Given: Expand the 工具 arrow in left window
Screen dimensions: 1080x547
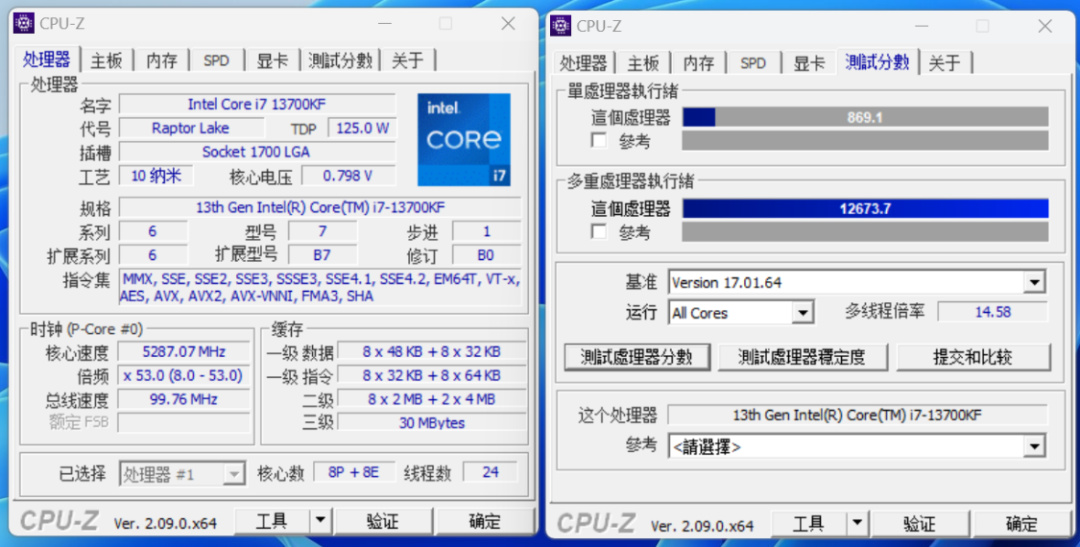Looking at the screenshot, I should 320,521.
